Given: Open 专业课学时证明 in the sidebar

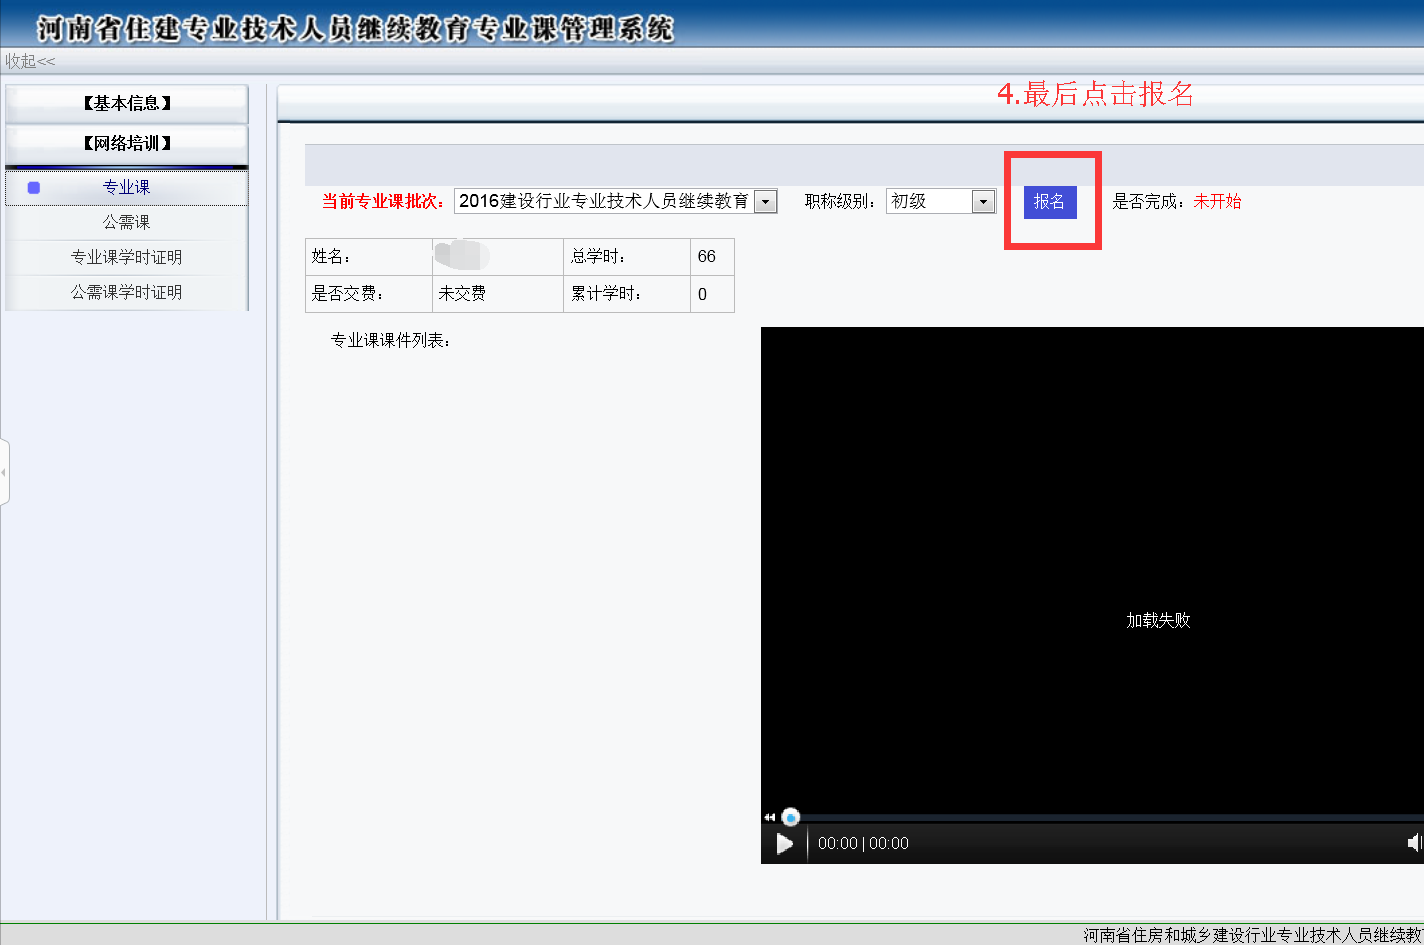Looking at the screenshot, I should pyautogui.click(x=127, y=257).
